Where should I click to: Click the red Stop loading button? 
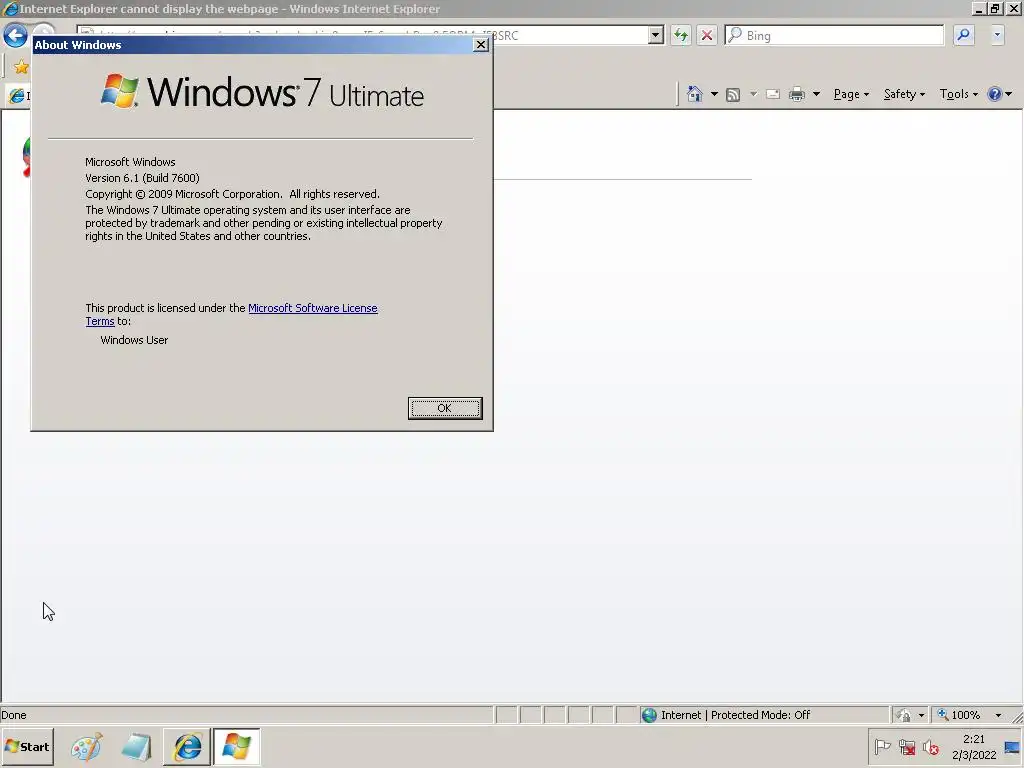pyautogui.click(x=707, y=35)
